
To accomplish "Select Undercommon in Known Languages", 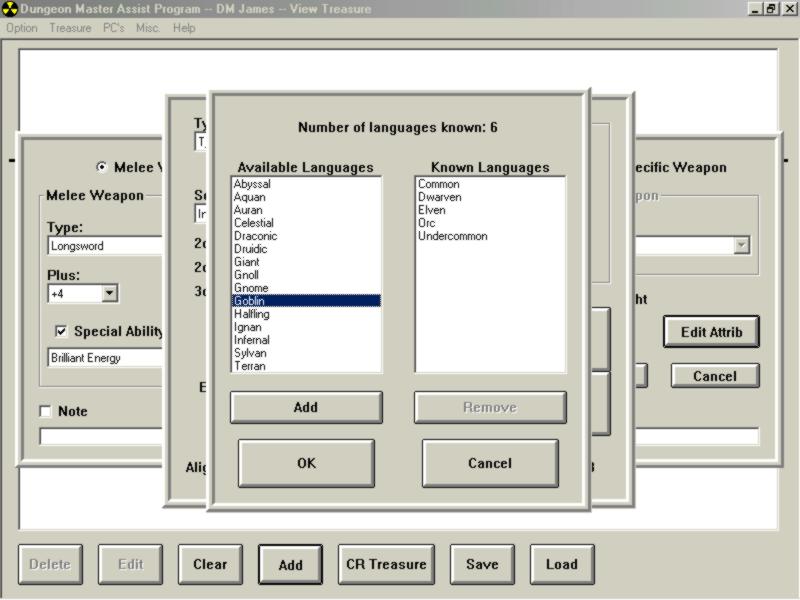I will 452,236.
